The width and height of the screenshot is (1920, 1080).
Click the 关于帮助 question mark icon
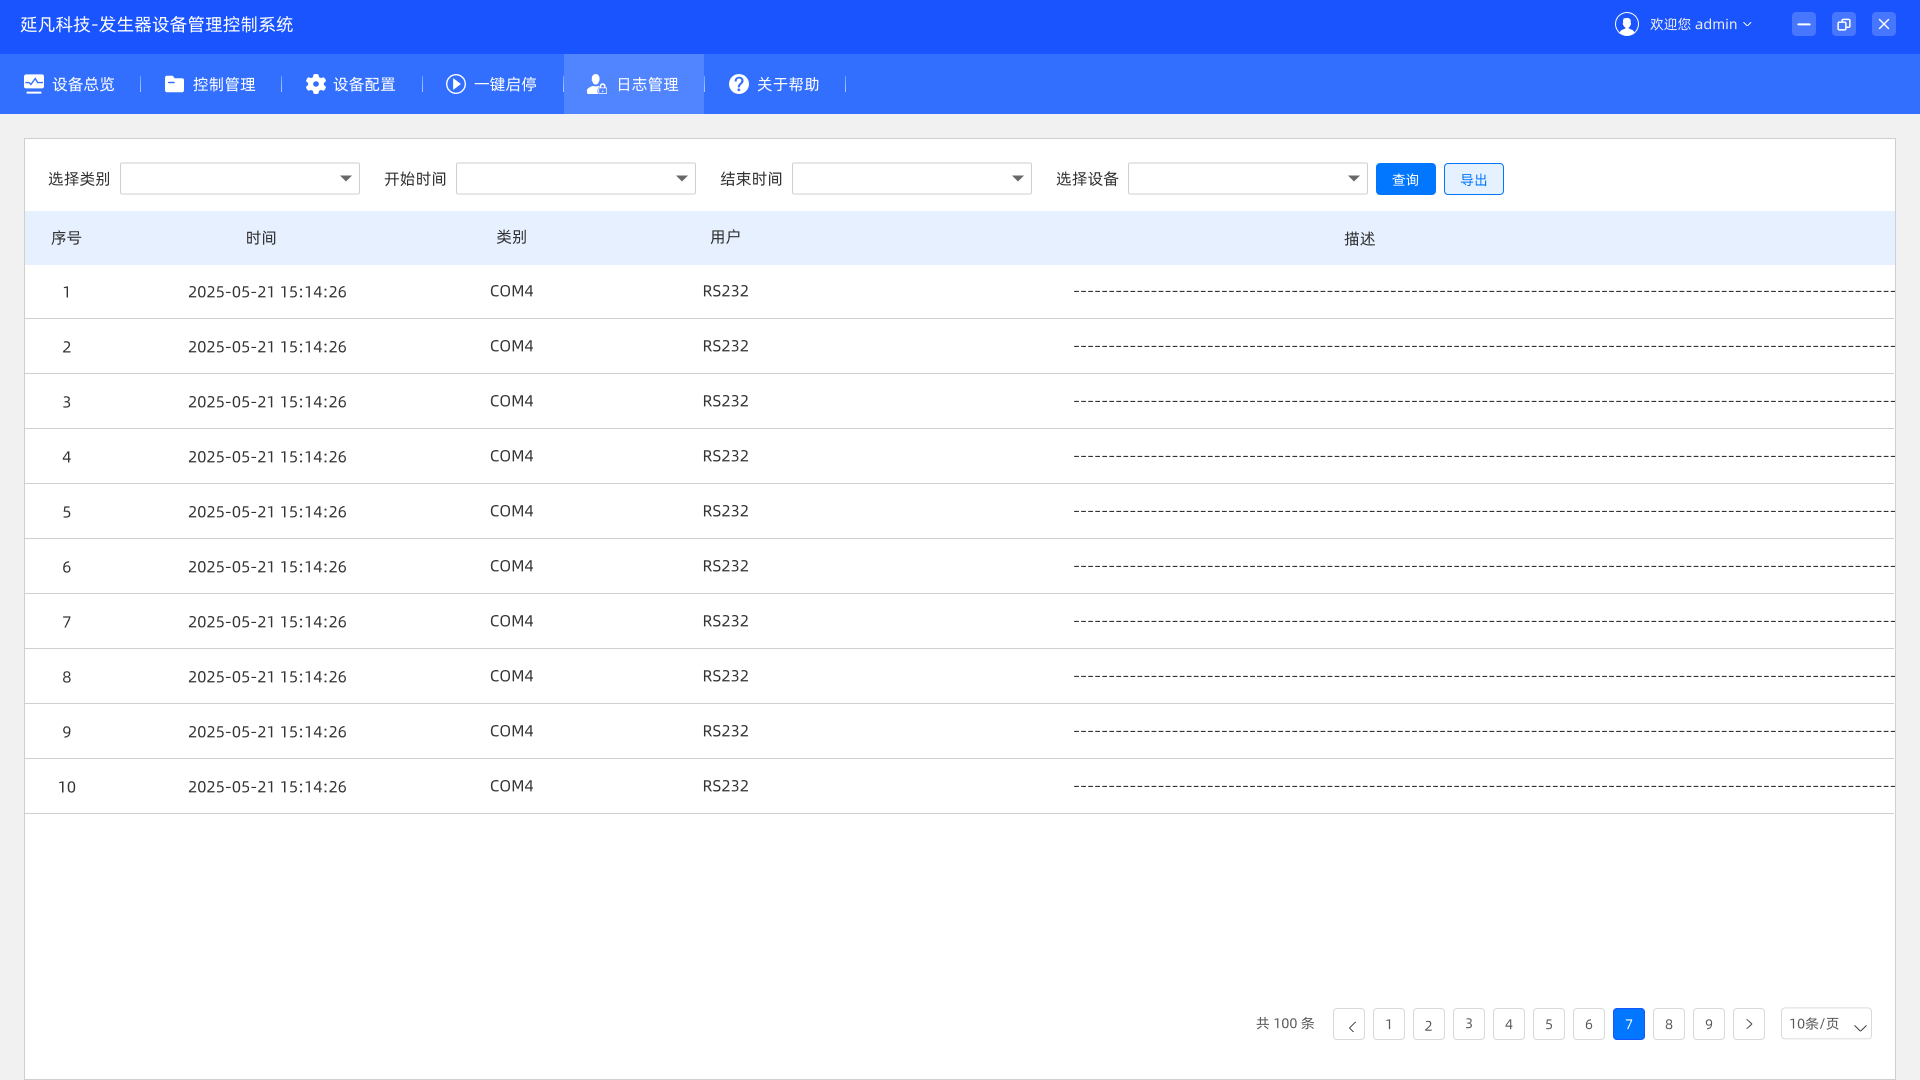pyautogui.click(x=738, y=84)
